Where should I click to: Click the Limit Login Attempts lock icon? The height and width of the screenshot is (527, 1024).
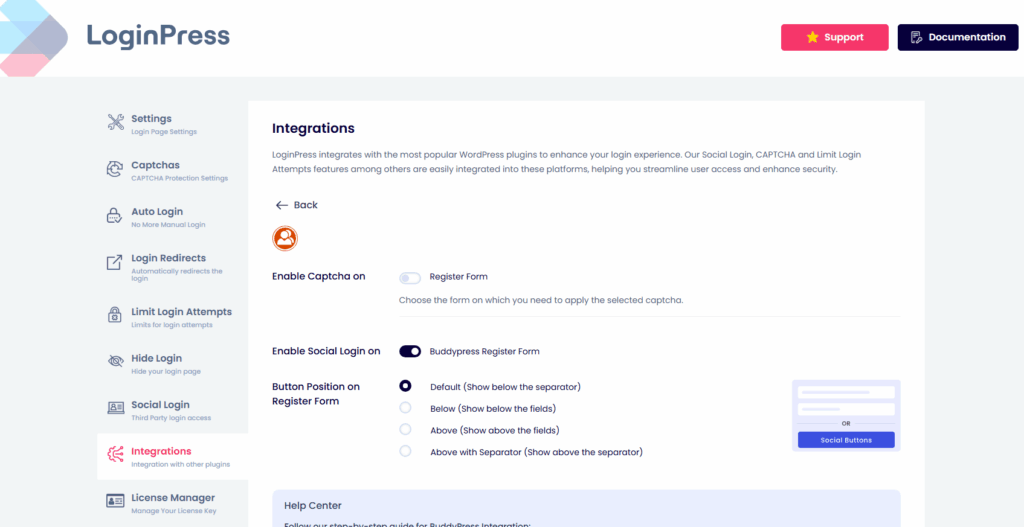pyautogui.click(x=115, y=315)
